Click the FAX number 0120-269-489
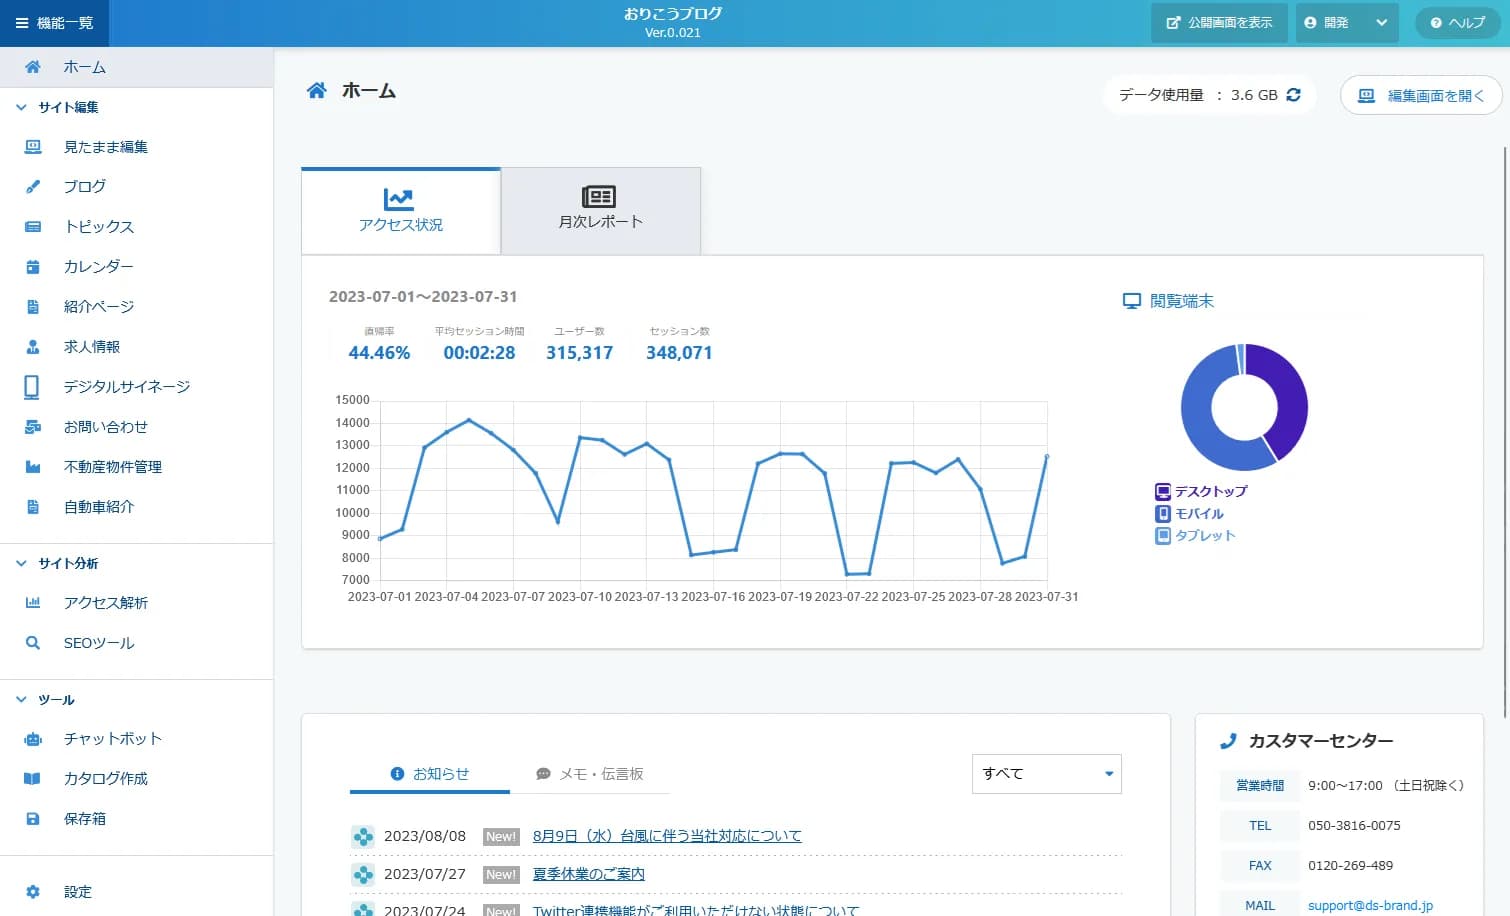 [1350, 866]
